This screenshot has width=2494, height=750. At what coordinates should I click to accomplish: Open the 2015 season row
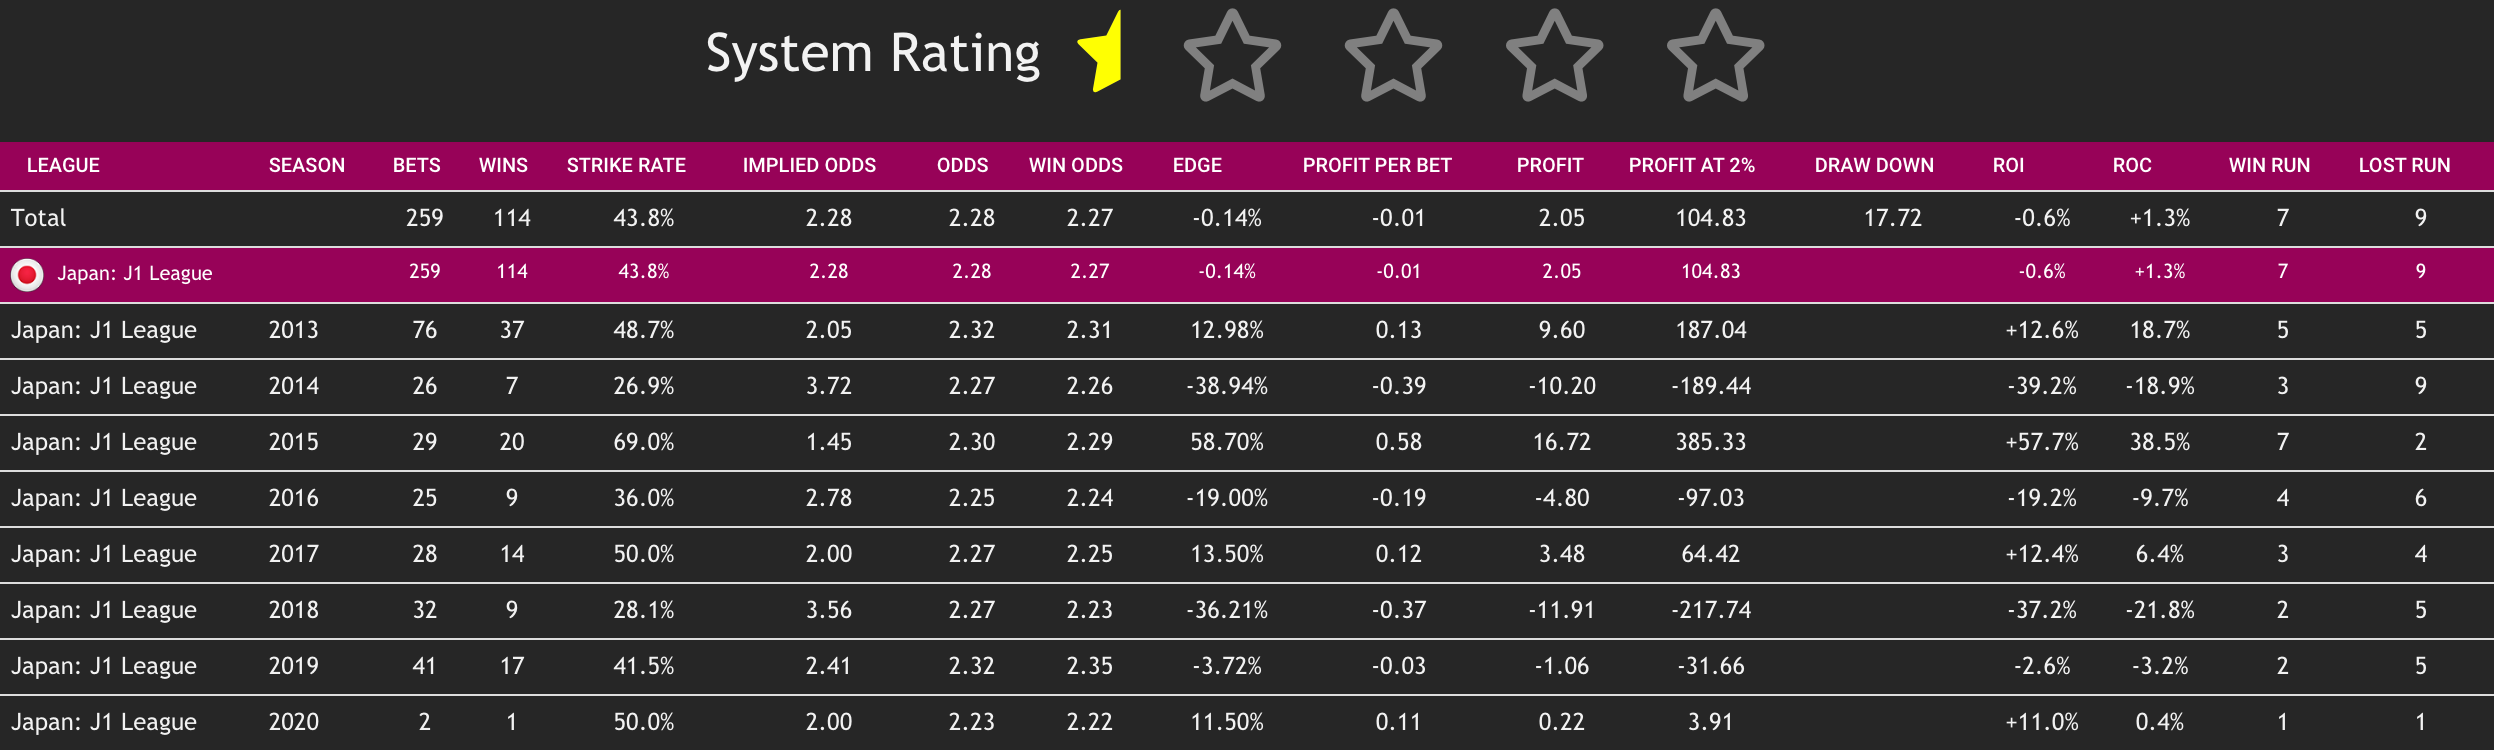coord(1247,442)
